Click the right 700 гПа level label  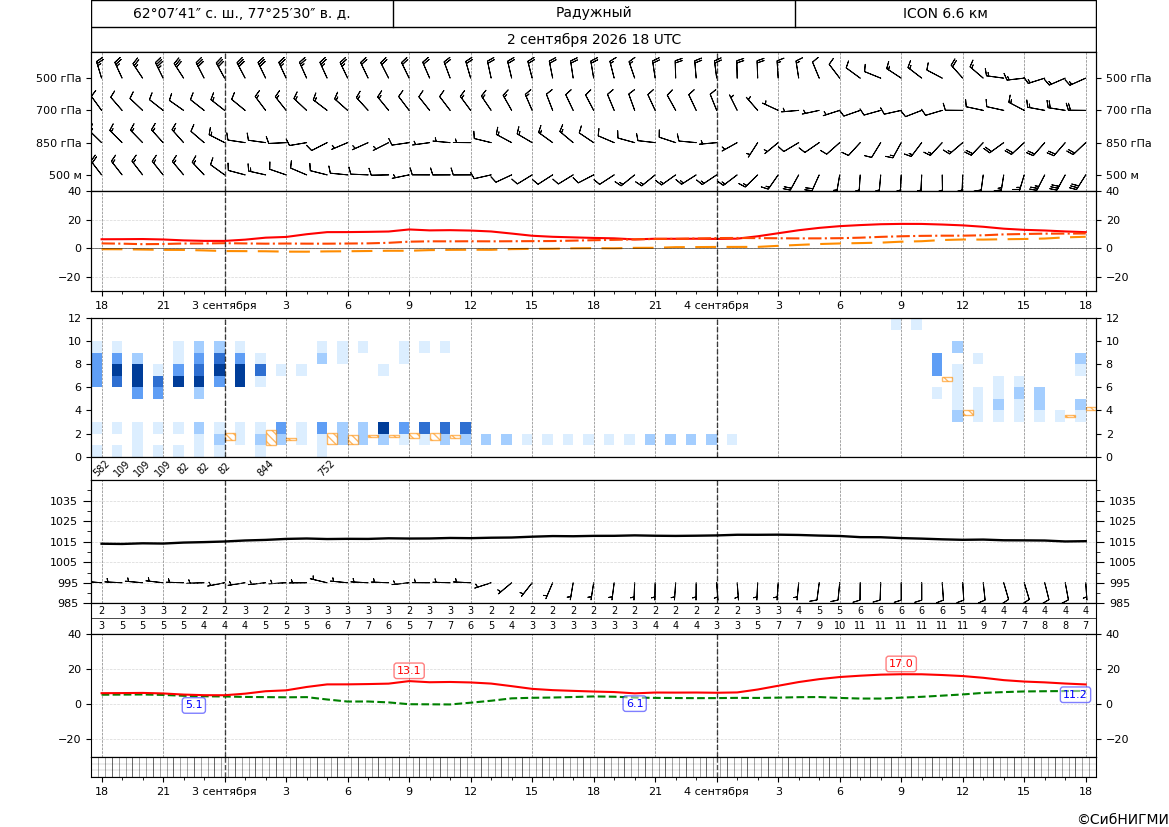coord(1129,110)
